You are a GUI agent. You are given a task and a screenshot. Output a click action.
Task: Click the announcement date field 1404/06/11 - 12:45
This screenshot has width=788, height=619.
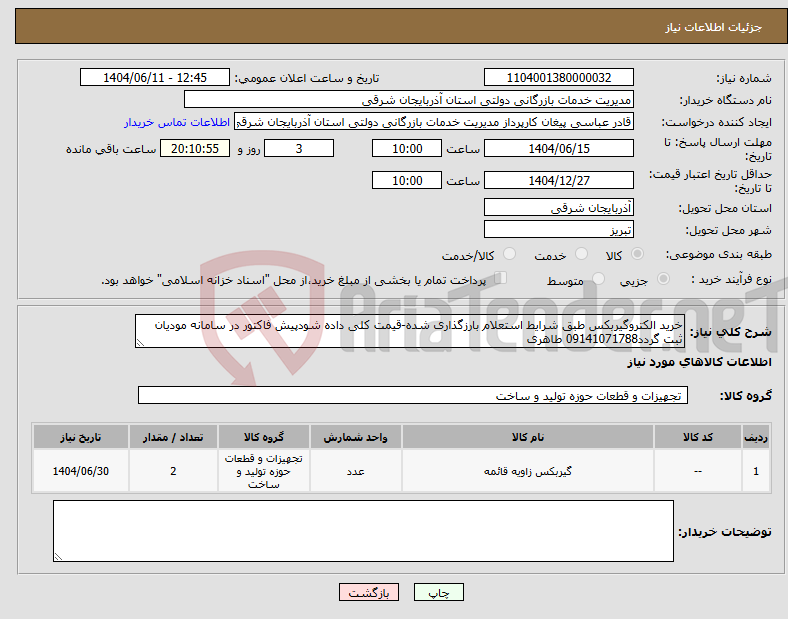(x=155, y=77)
